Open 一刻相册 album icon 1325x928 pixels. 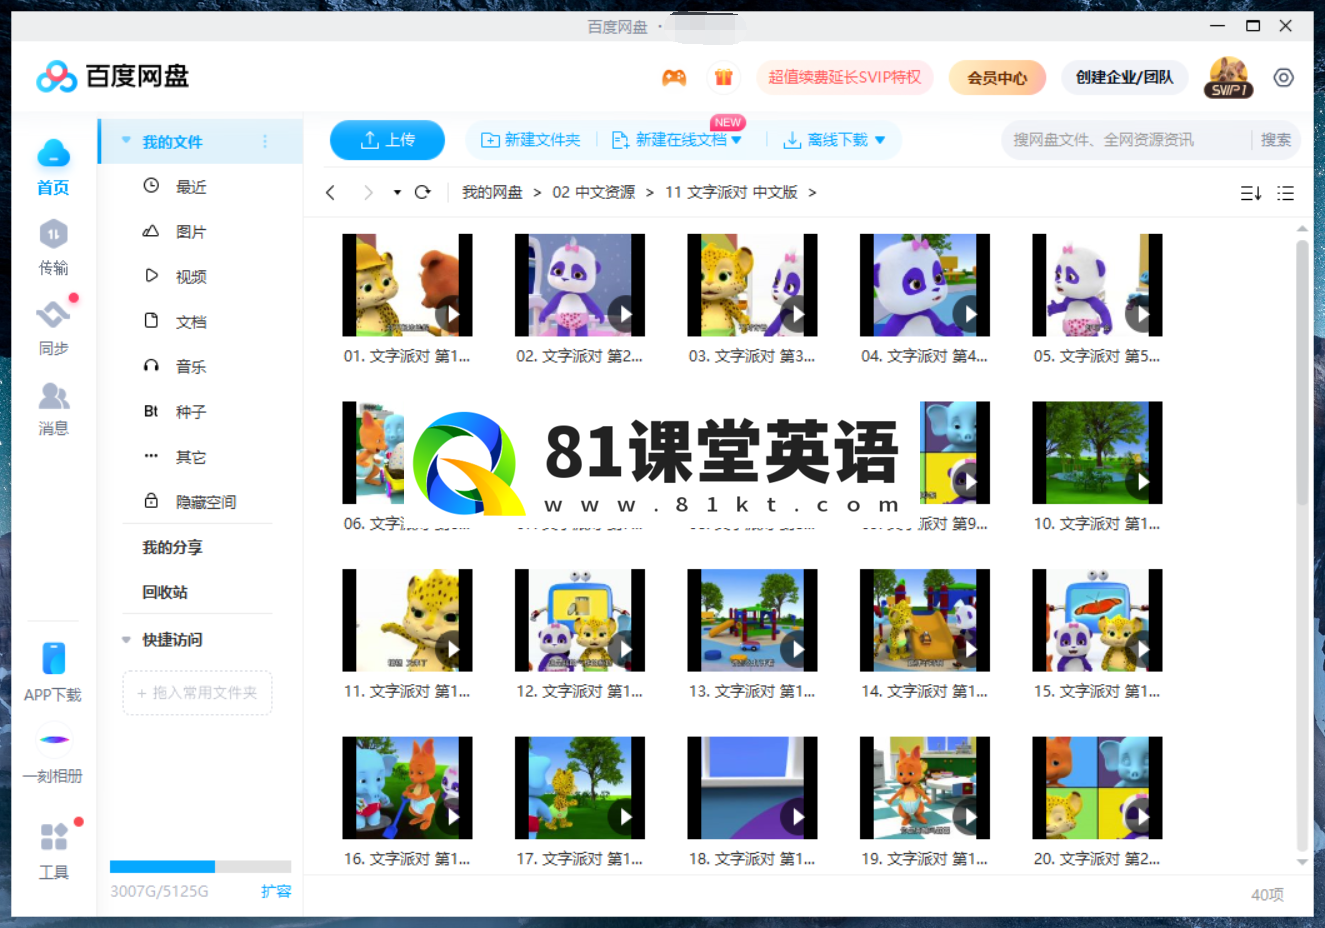pyautogui.click(x=54, y=740)
